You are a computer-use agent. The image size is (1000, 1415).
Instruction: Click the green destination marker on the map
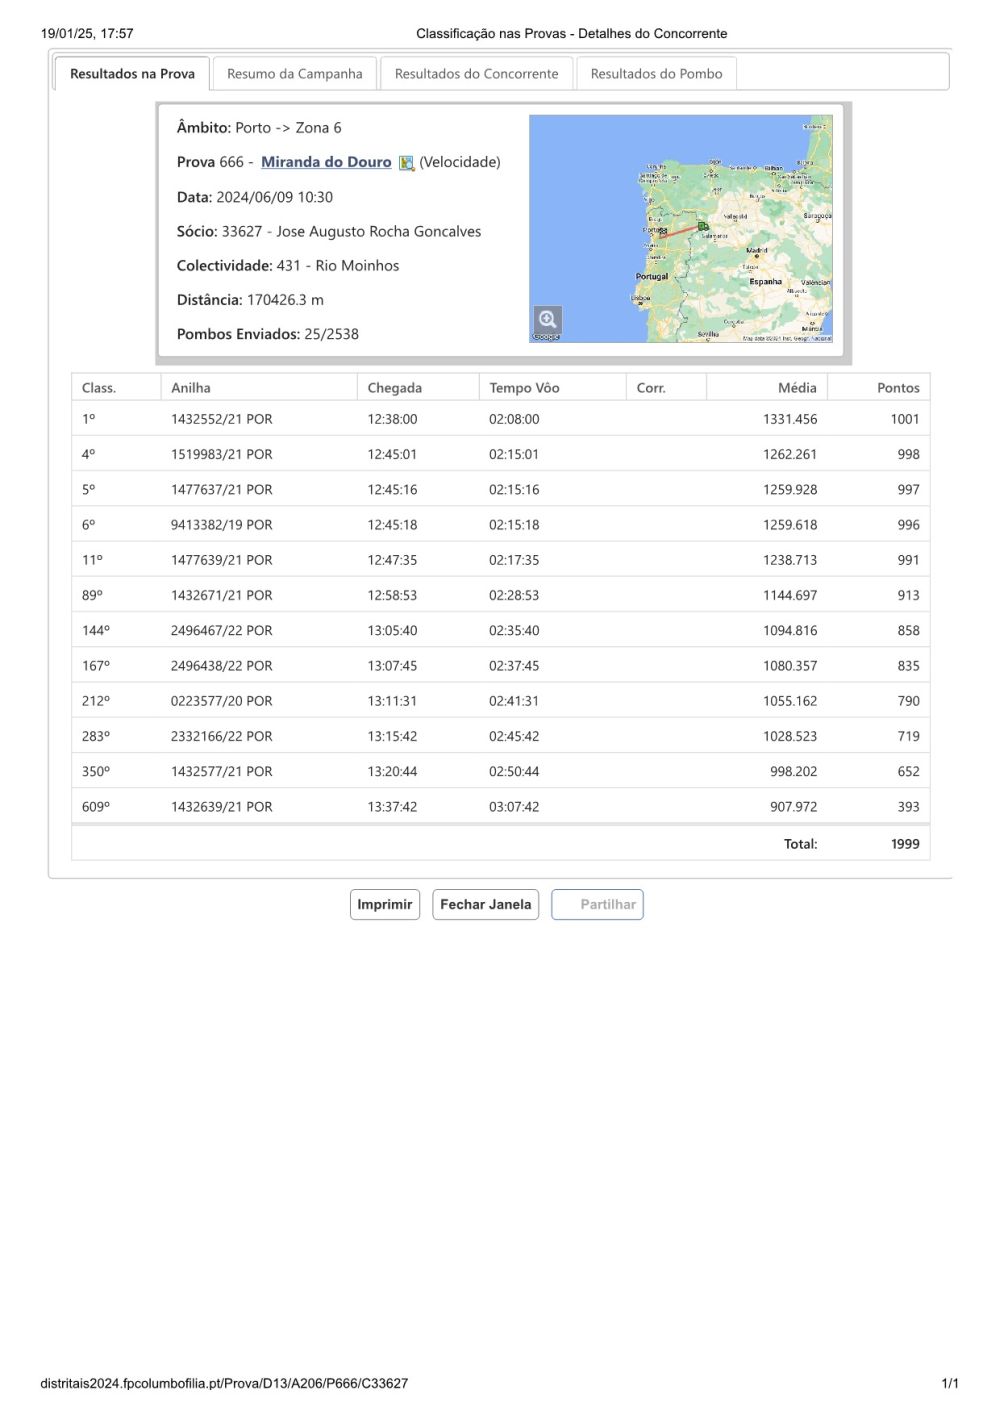[703, 226]
